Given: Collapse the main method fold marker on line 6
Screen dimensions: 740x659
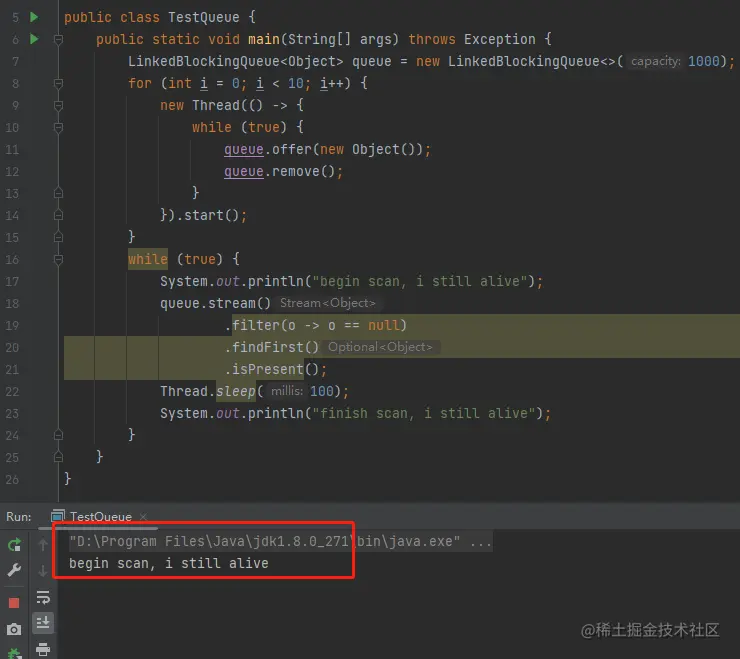Looking at the screenshot, I should click(x=58, y=39).
